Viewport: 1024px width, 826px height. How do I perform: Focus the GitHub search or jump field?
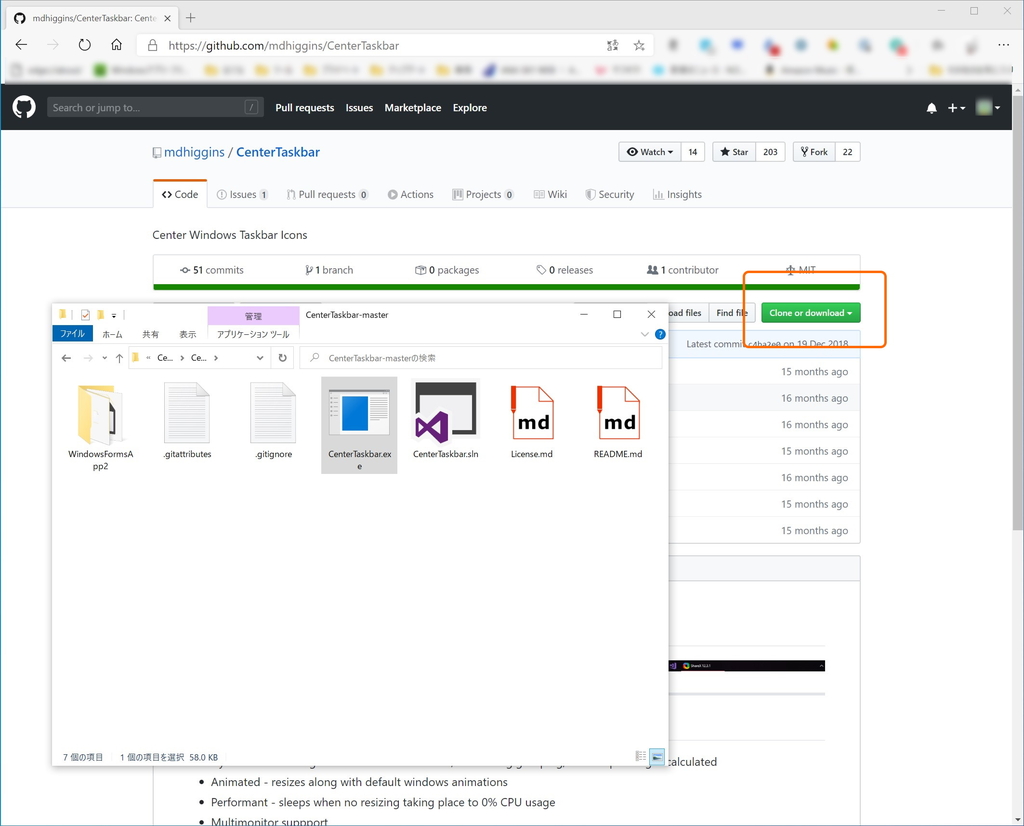click(155, 108)
